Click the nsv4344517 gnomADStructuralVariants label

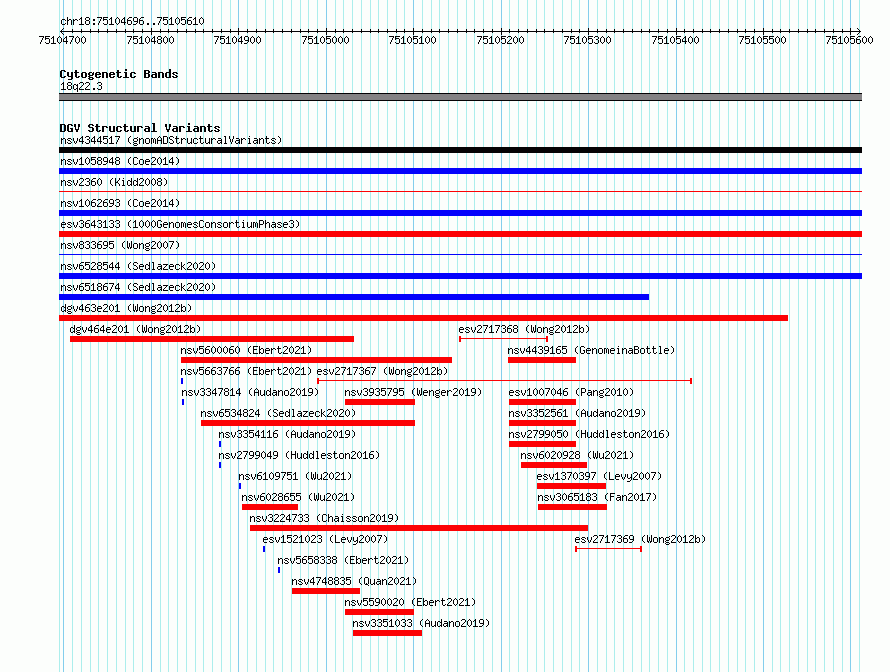pyautogui.click(x=171, y=140)
